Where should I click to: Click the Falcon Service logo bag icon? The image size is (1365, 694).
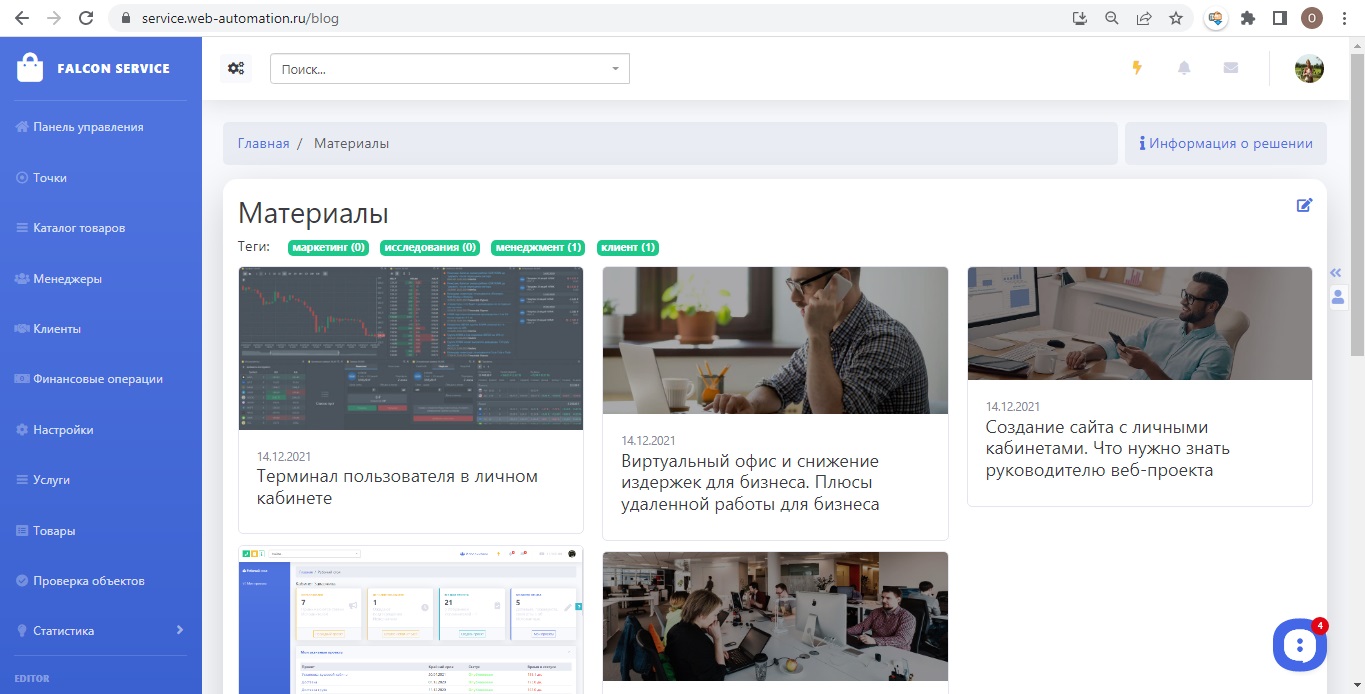click(x=31, y=68)
